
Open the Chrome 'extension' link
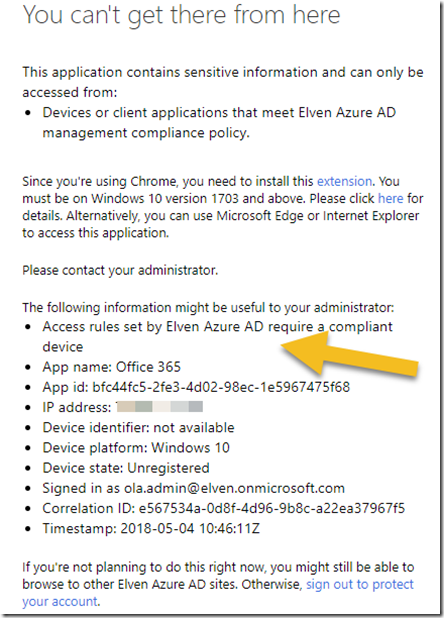[344, 181]
